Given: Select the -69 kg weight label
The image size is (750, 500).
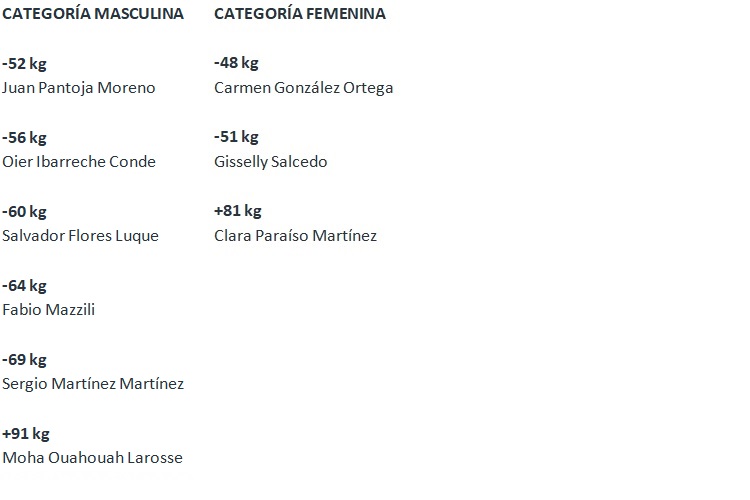Looking at the screenshot, I should tap(24, 359).
